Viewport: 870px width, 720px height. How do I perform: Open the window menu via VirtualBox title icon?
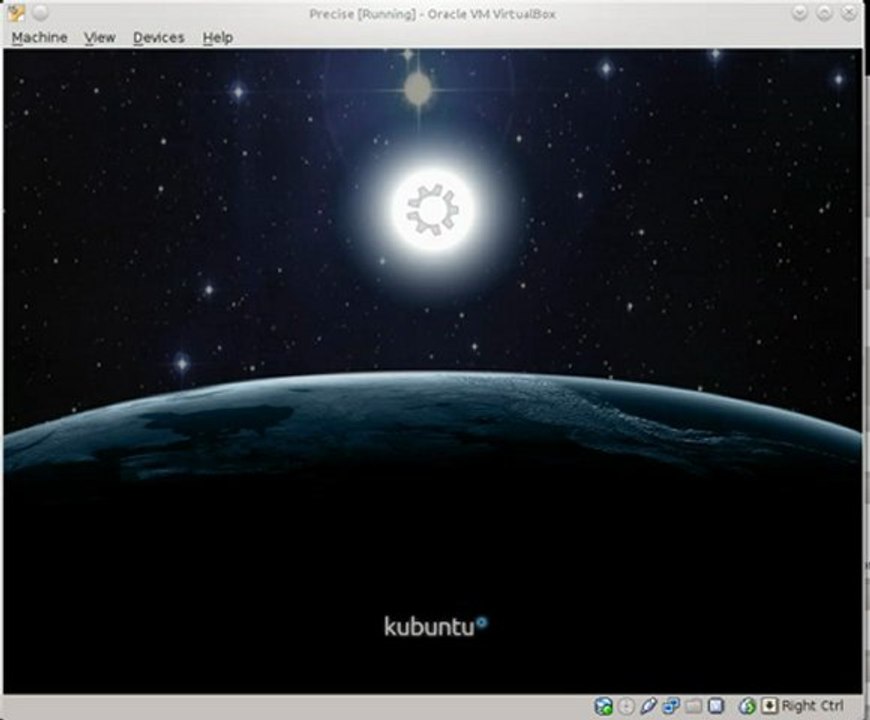(16, 12)
